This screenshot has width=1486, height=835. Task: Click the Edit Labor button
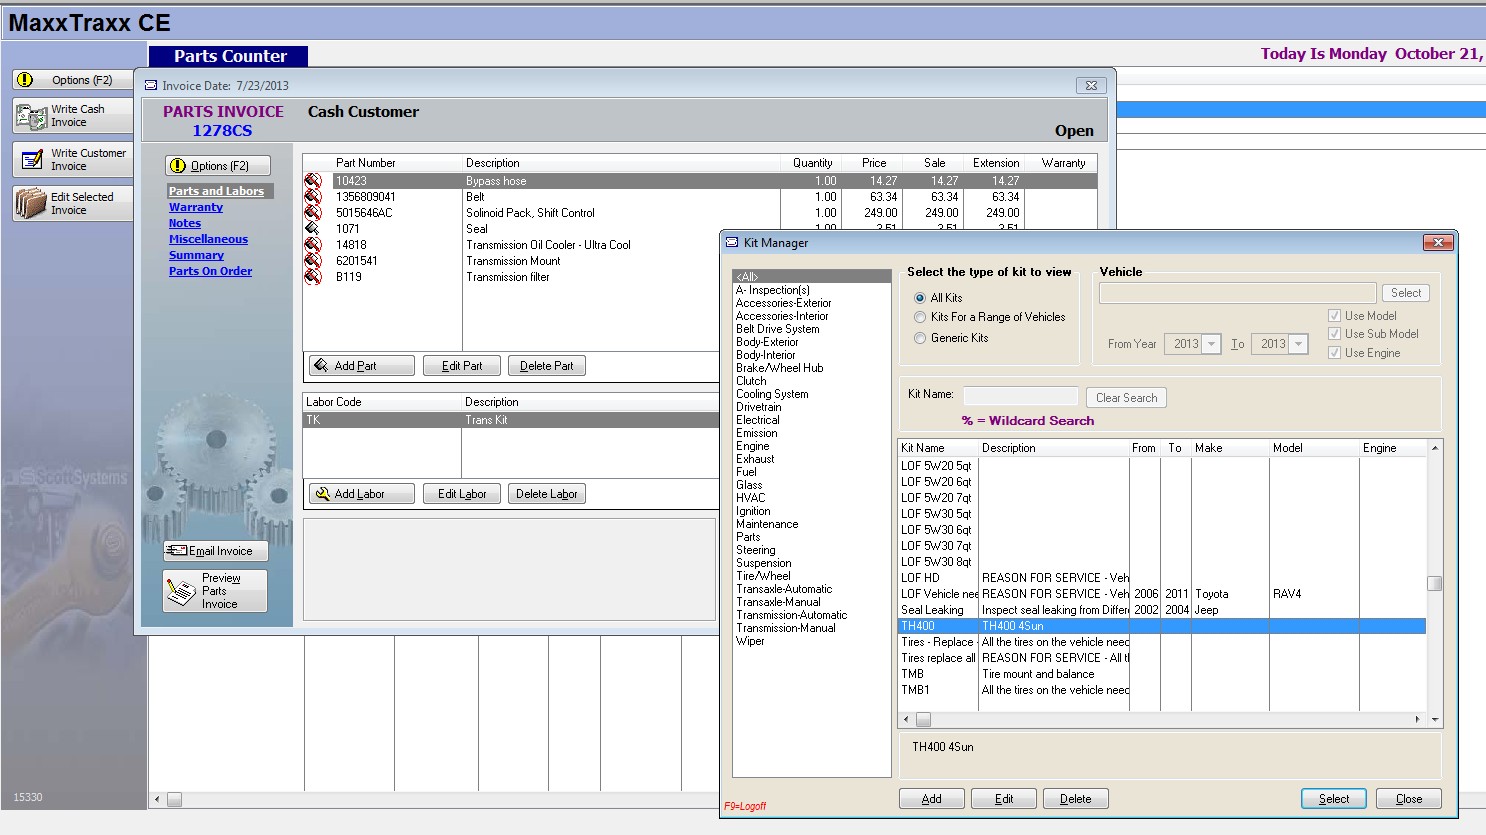coord(462,494)
